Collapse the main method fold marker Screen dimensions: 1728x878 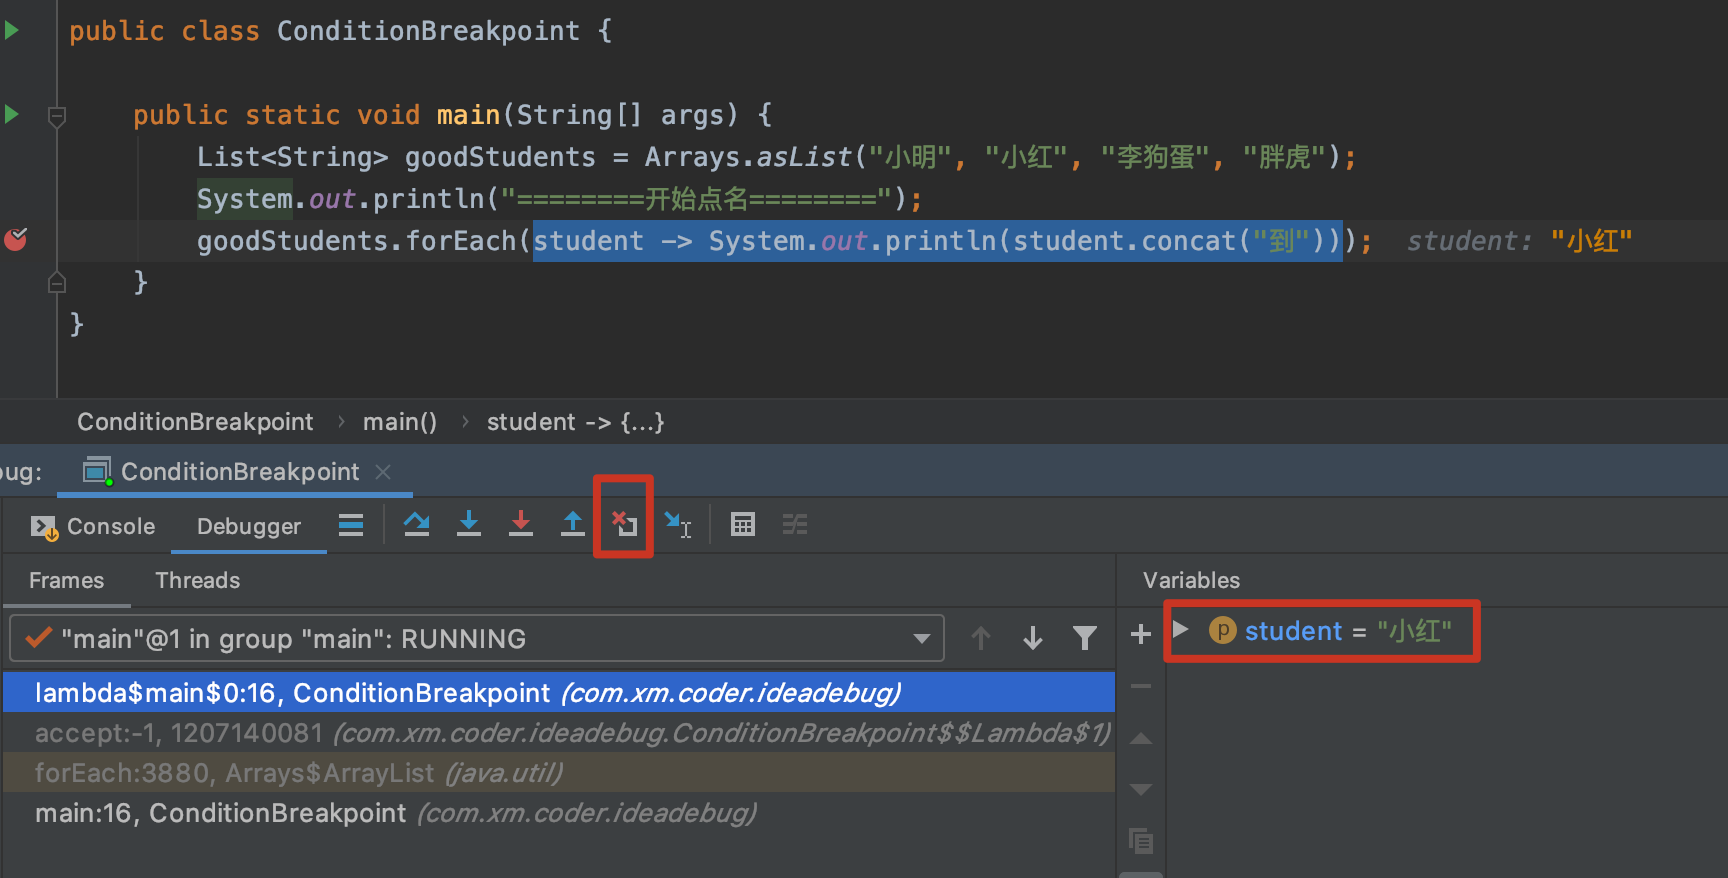(57, 116)
